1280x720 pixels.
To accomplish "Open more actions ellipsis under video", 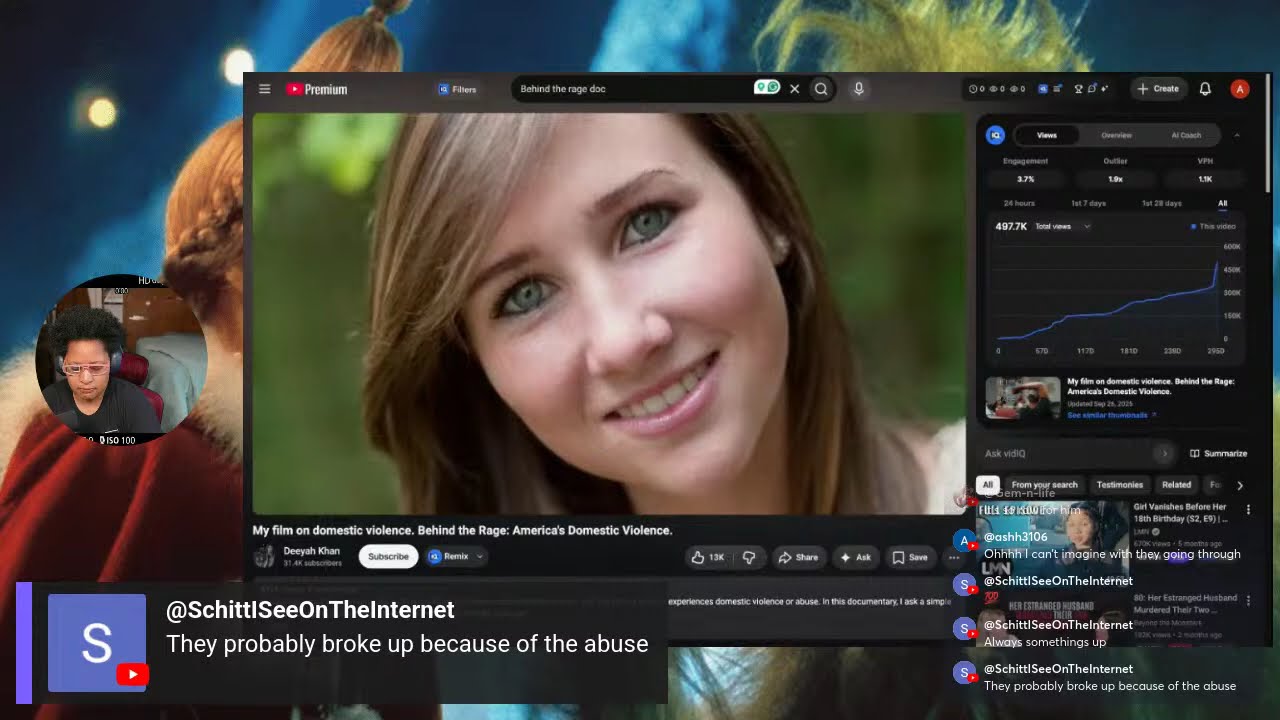I will (x=953, y=557).
